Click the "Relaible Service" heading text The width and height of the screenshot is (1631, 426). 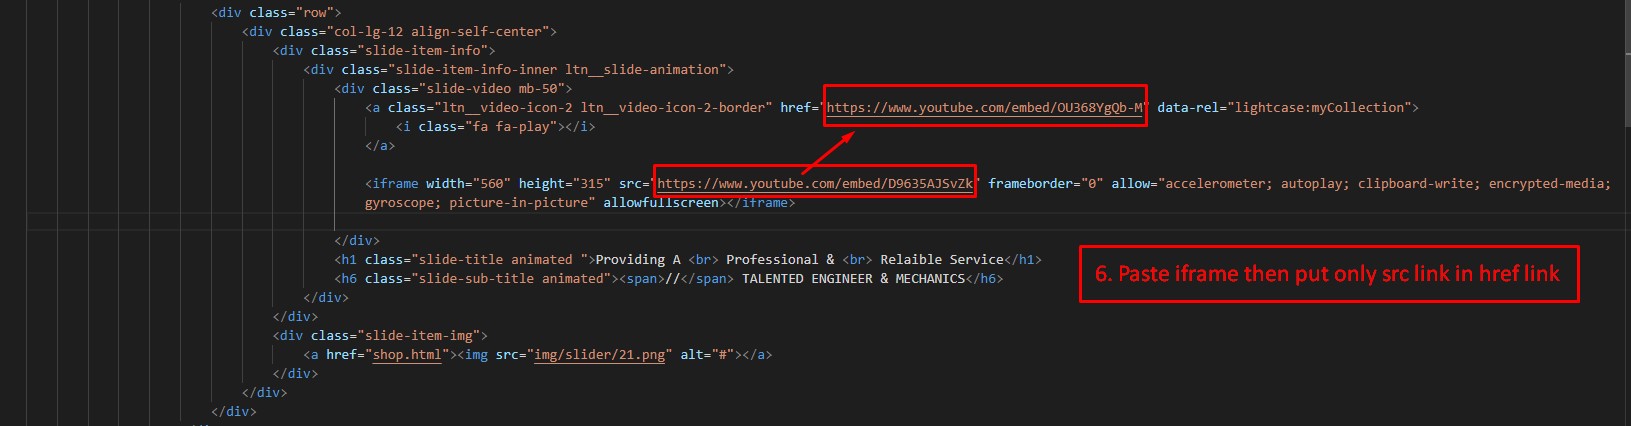pyautogui.click(x=942, y=260)
